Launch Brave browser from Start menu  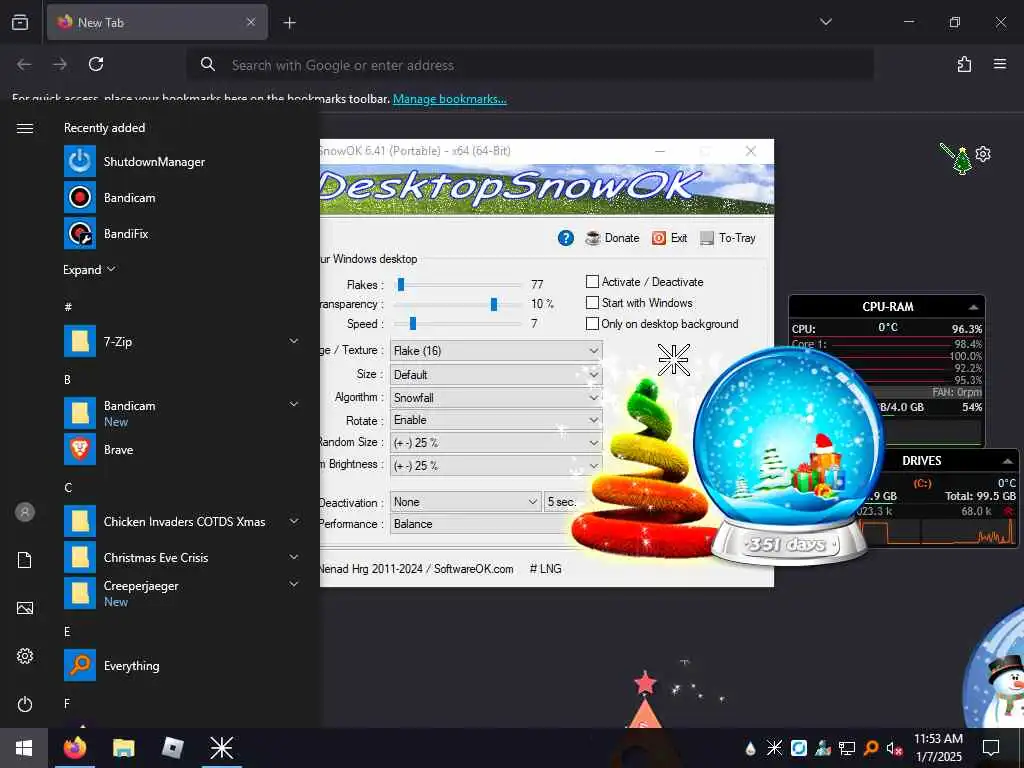click(99, 449)
